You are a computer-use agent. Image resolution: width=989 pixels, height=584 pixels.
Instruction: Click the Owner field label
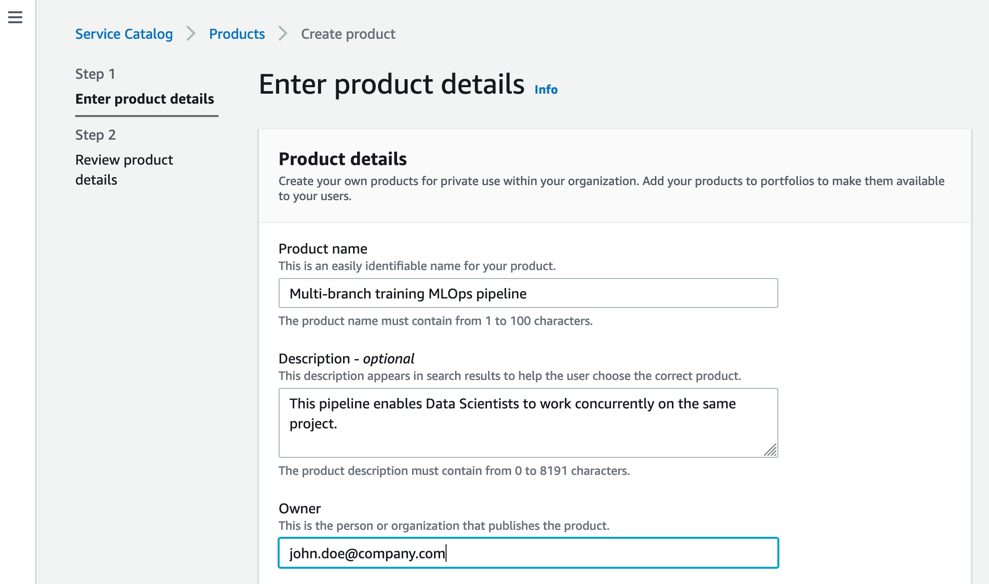(x=300, y=508)
